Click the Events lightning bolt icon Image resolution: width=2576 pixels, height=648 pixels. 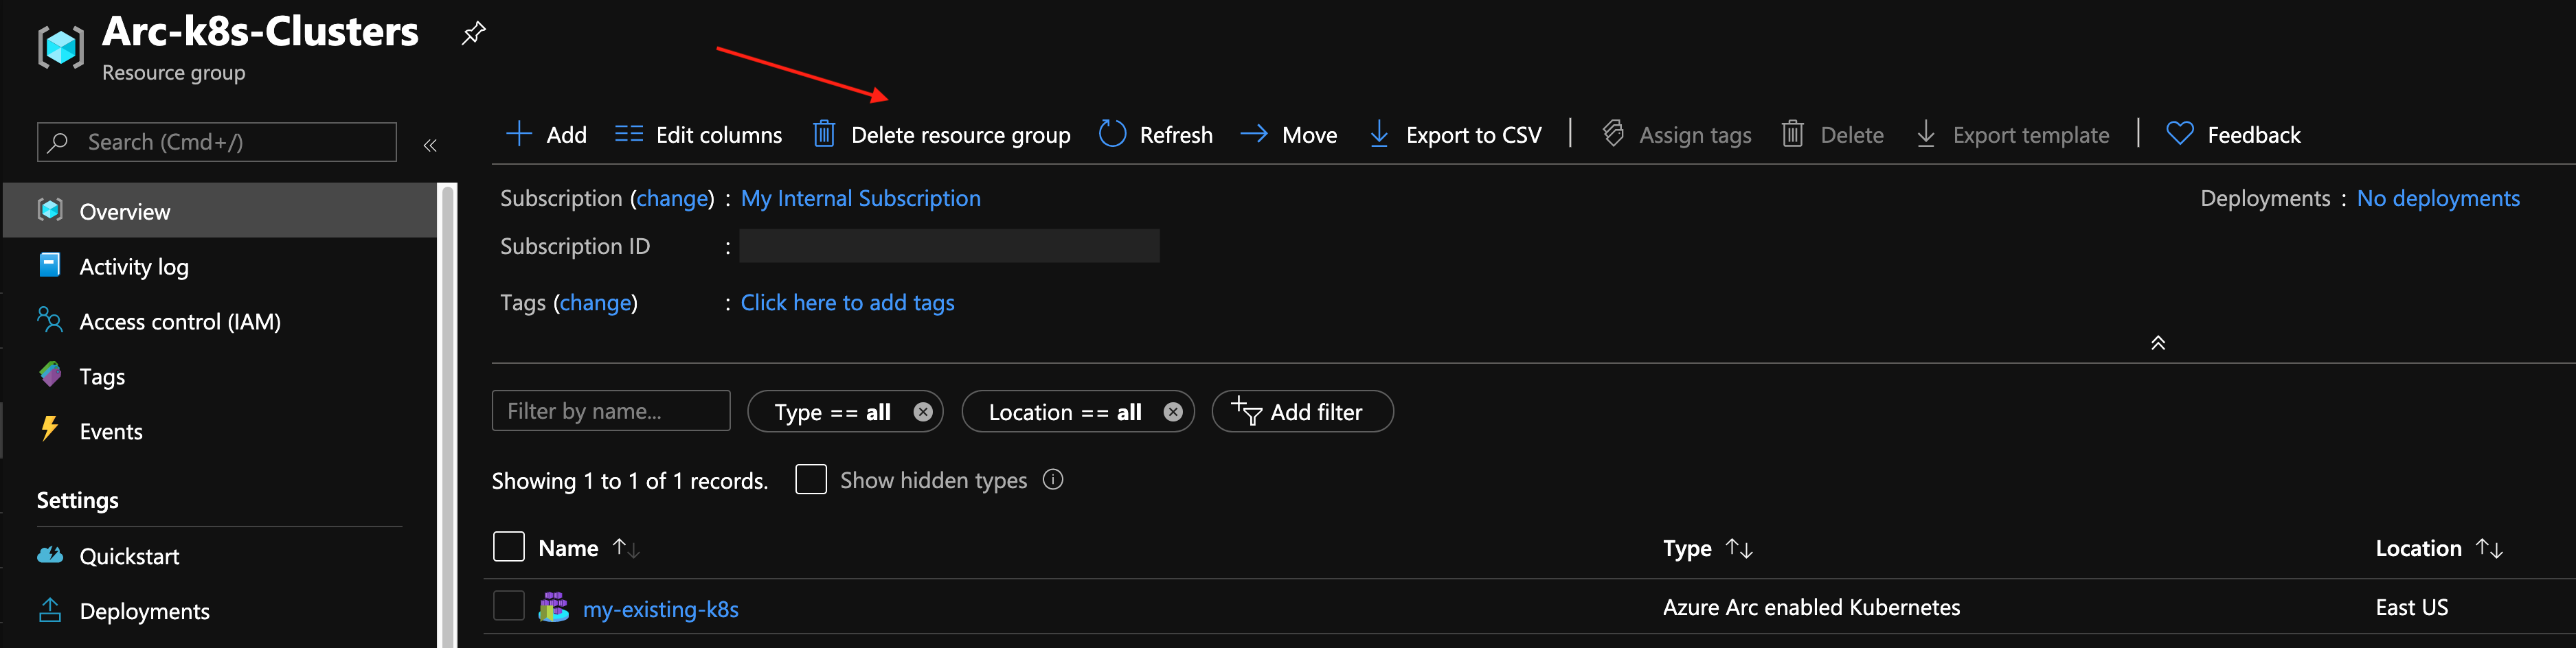49,429
